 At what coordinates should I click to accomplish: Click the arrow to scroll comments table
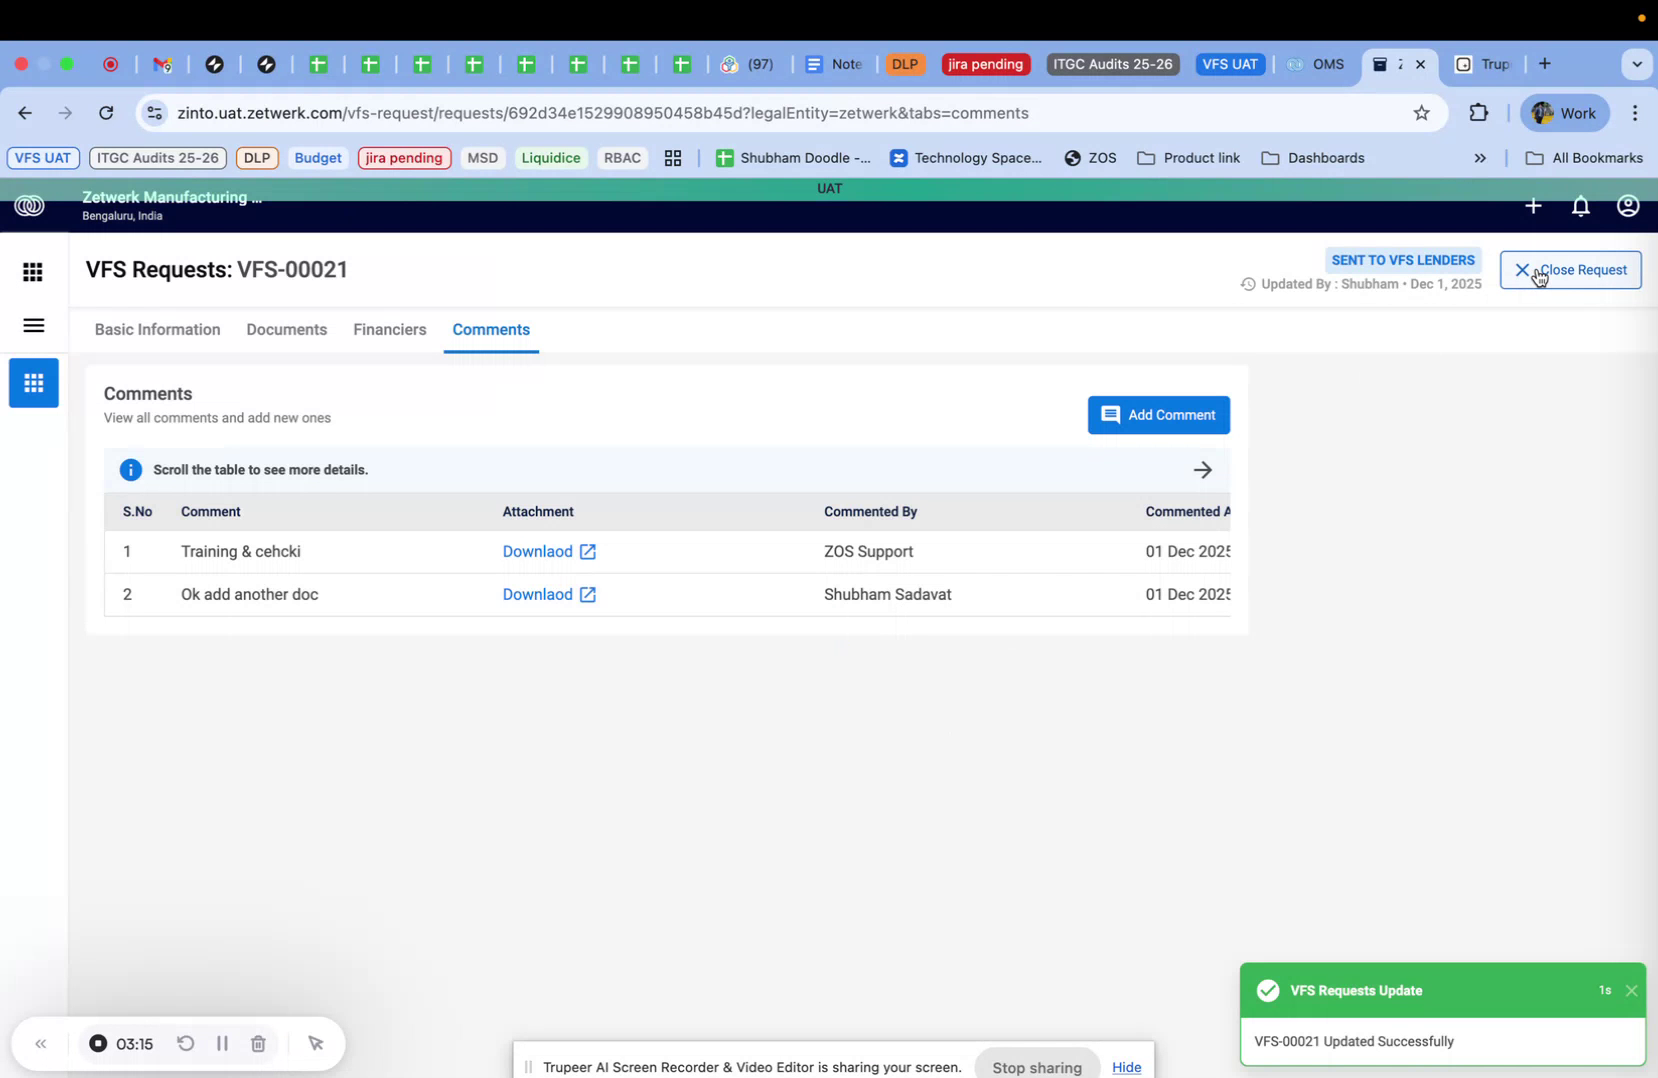coord(1204,469)
